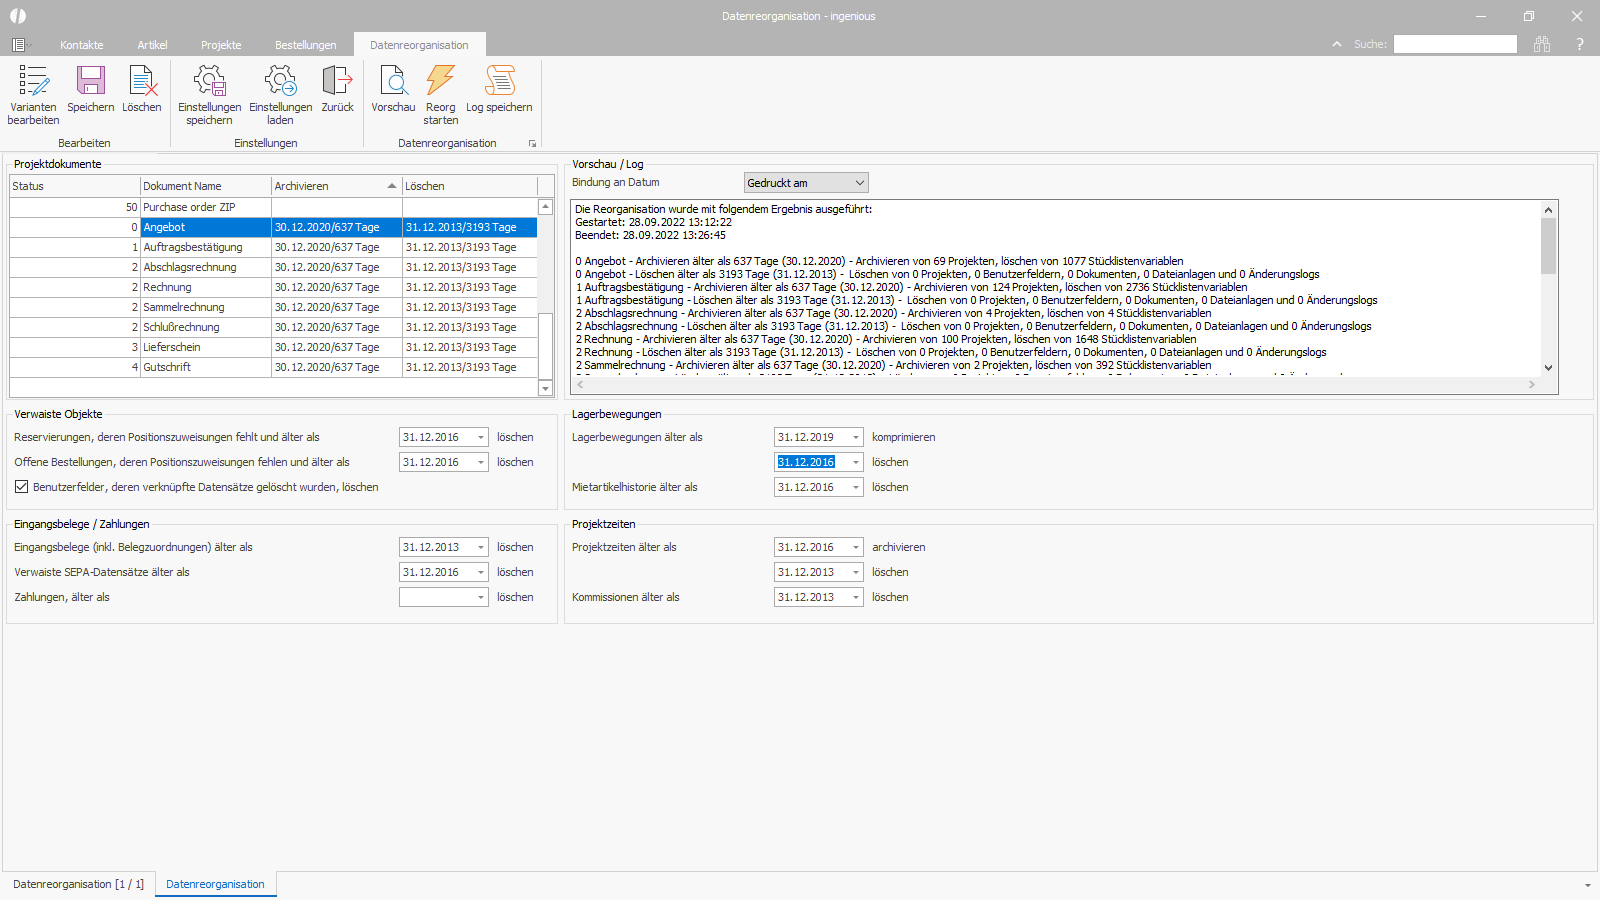
Task: Switch to the Projekte ribbon tab
Action: (221, 45)
